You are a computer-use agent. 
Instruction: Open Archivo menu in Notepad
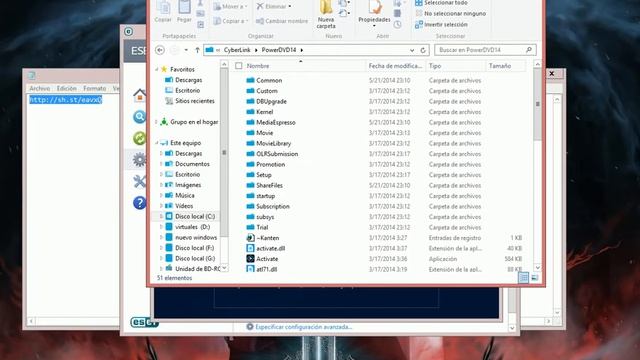point(40,88)
